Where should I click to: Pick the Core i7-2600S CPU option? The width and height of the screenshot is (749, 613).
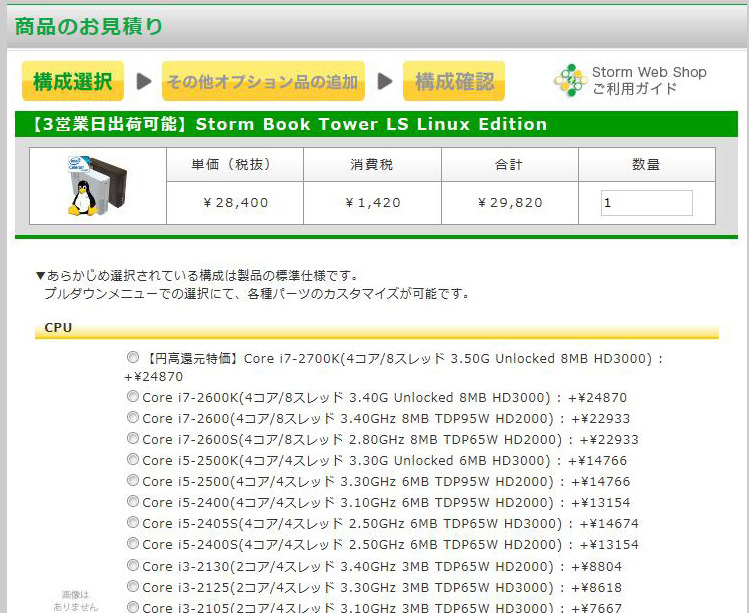click(x=132, y=439)
